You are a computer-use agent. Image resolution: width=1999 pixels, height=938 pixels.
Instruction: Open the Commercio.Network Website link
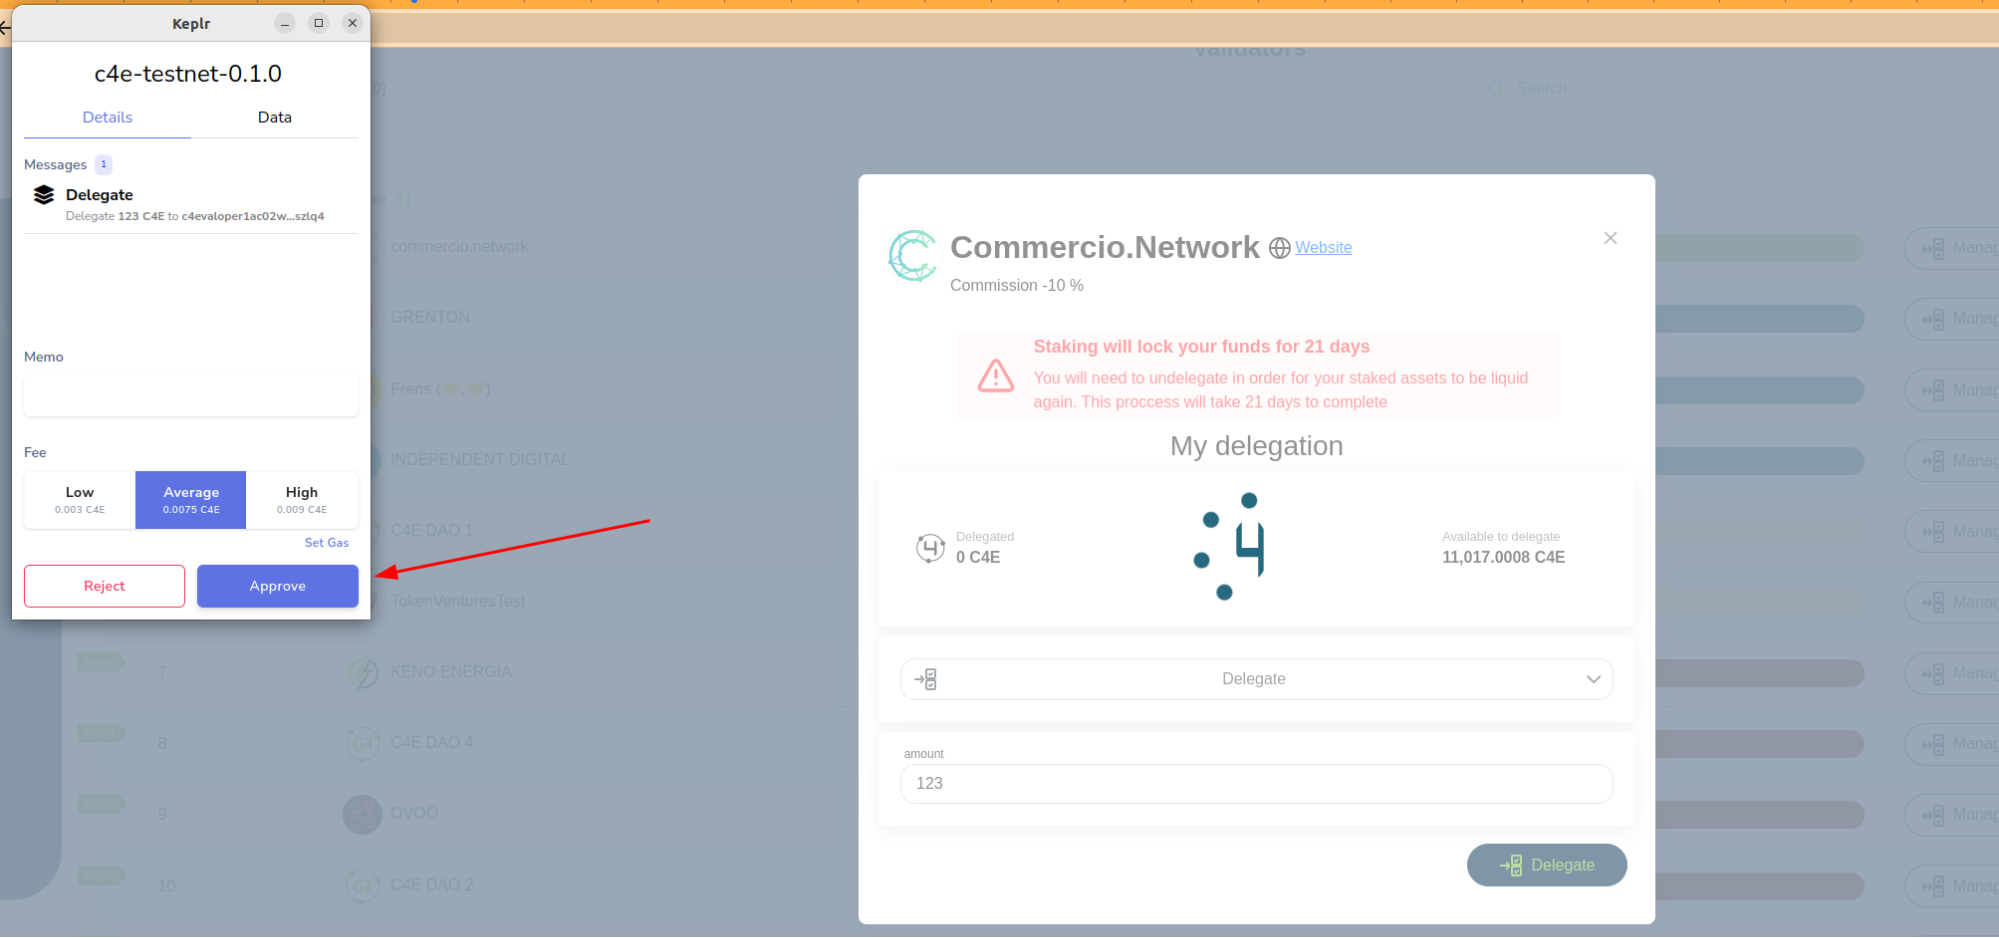(x=1323, y=247)
